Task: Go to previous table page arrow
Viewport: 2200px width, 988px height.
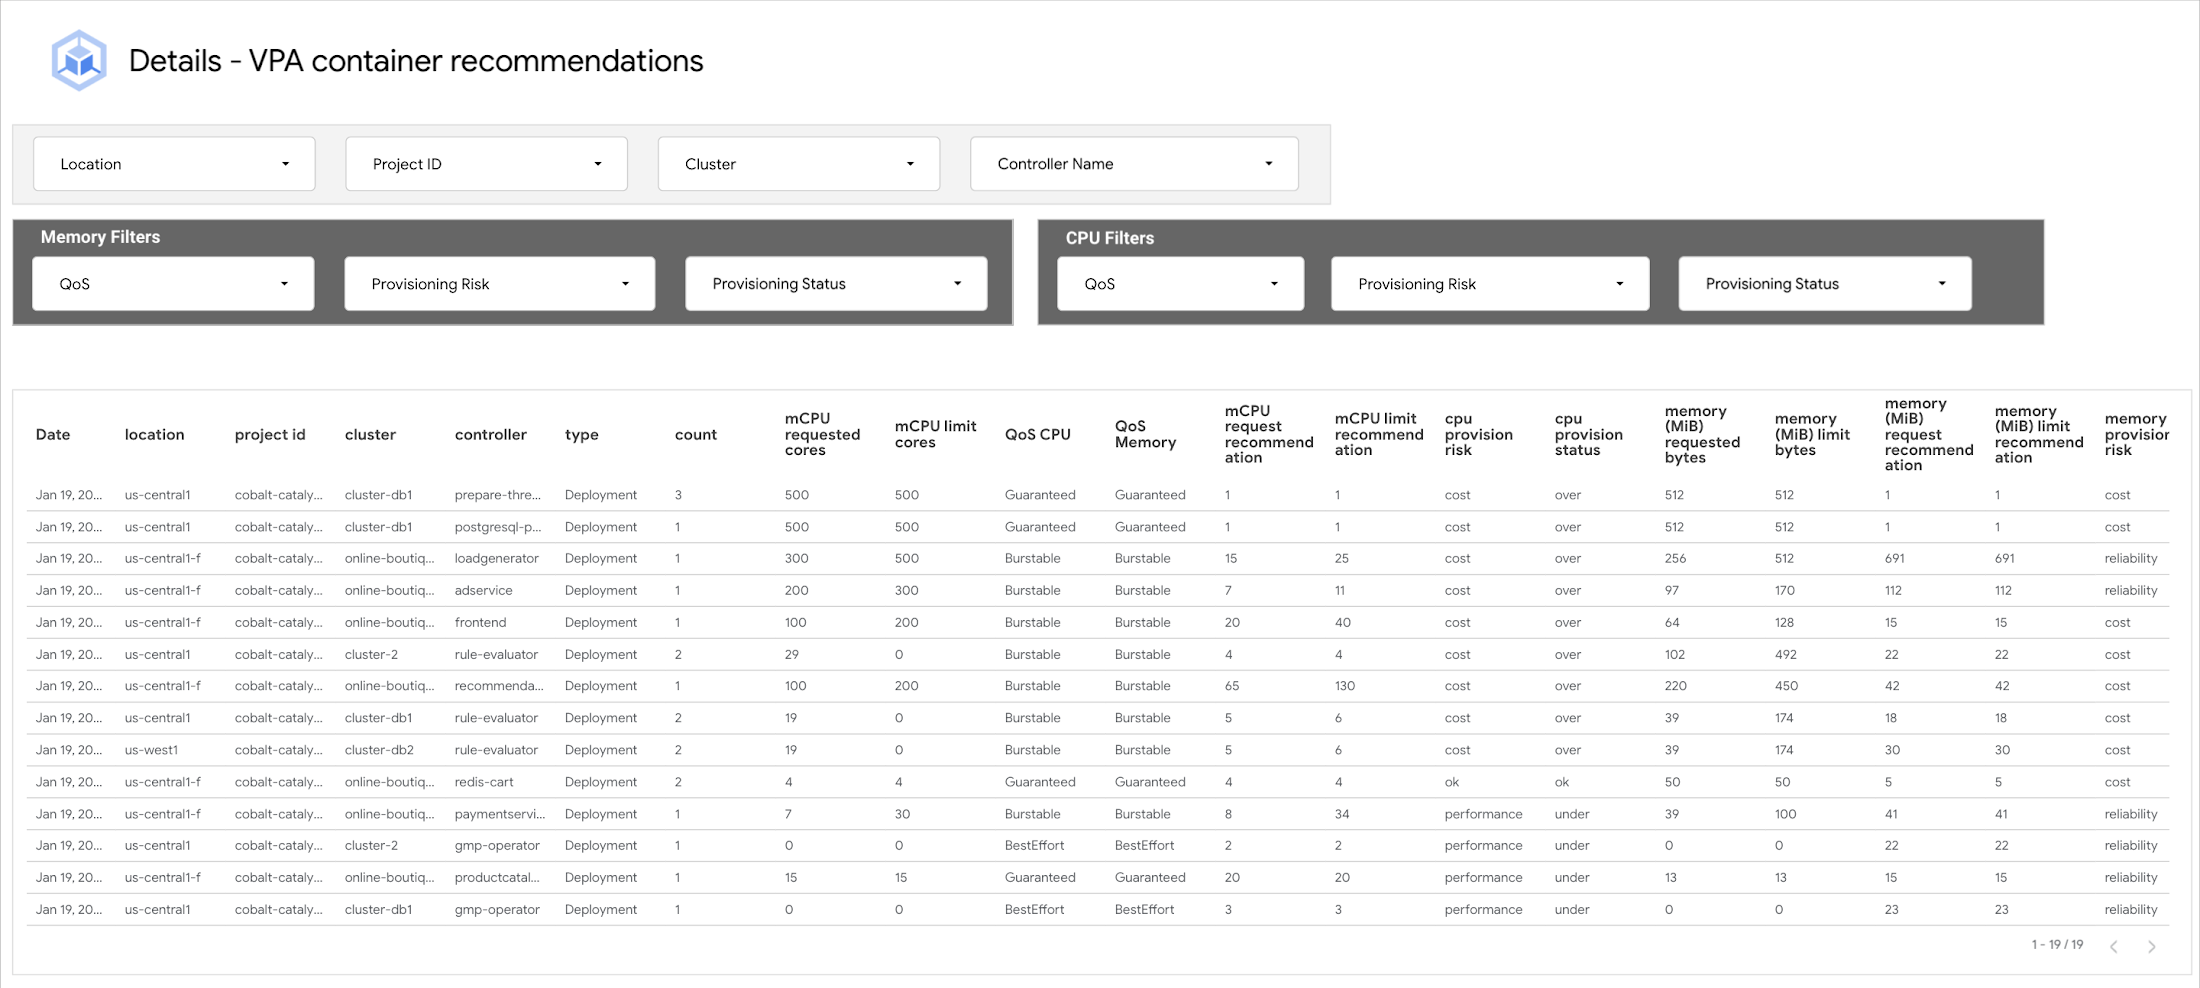Action: tap(2114, 946)
